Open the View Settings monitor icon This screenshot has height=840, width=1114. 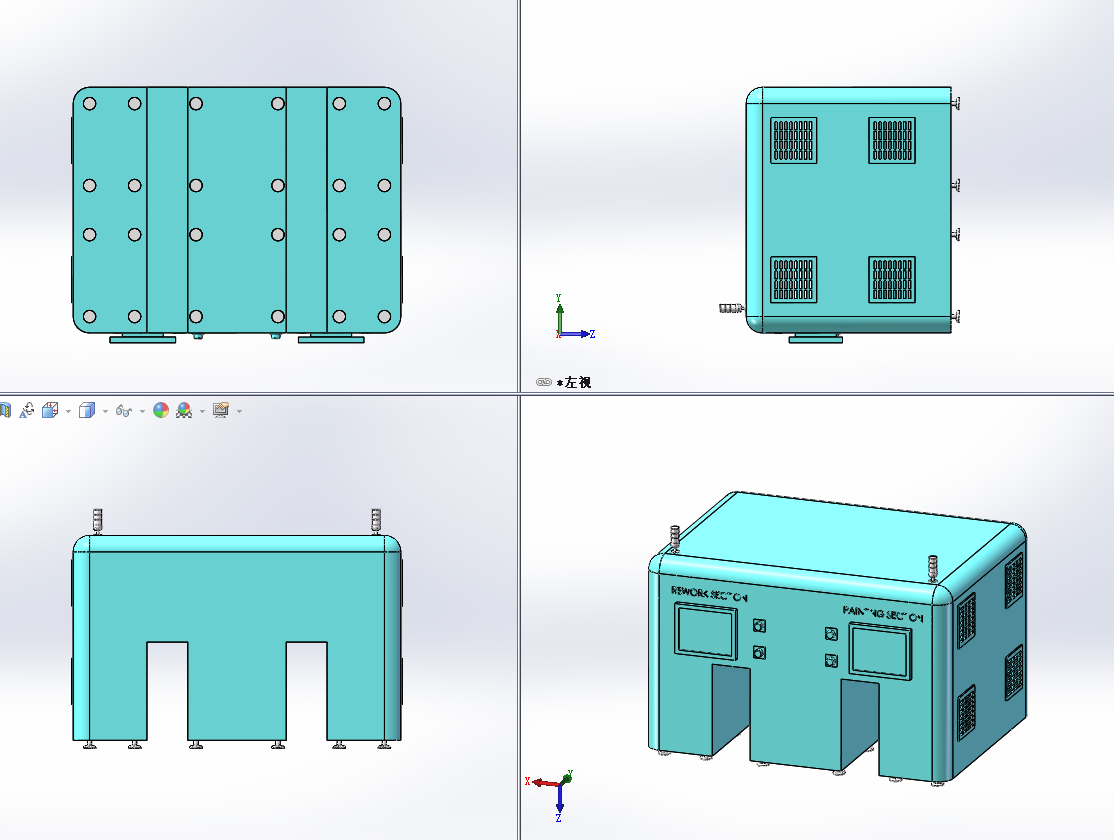point(221,411)
